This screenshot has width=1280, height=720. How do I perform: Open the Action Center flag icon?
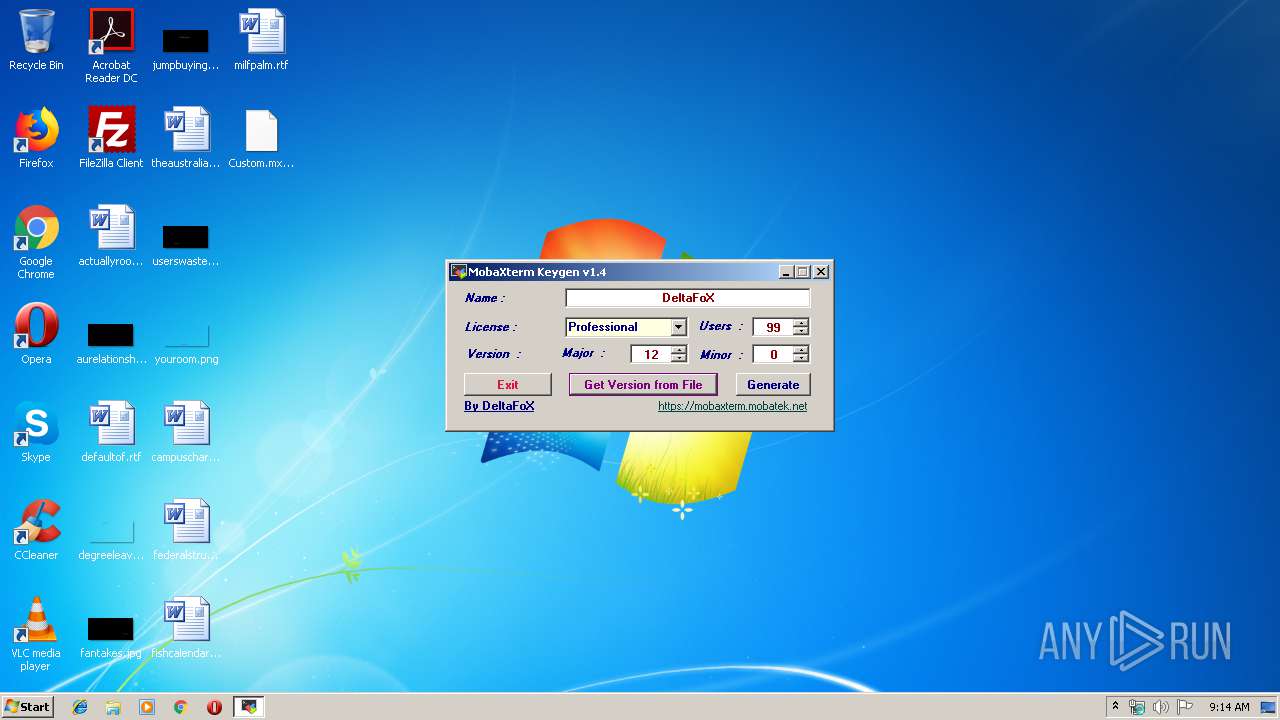pos(1185,707)
